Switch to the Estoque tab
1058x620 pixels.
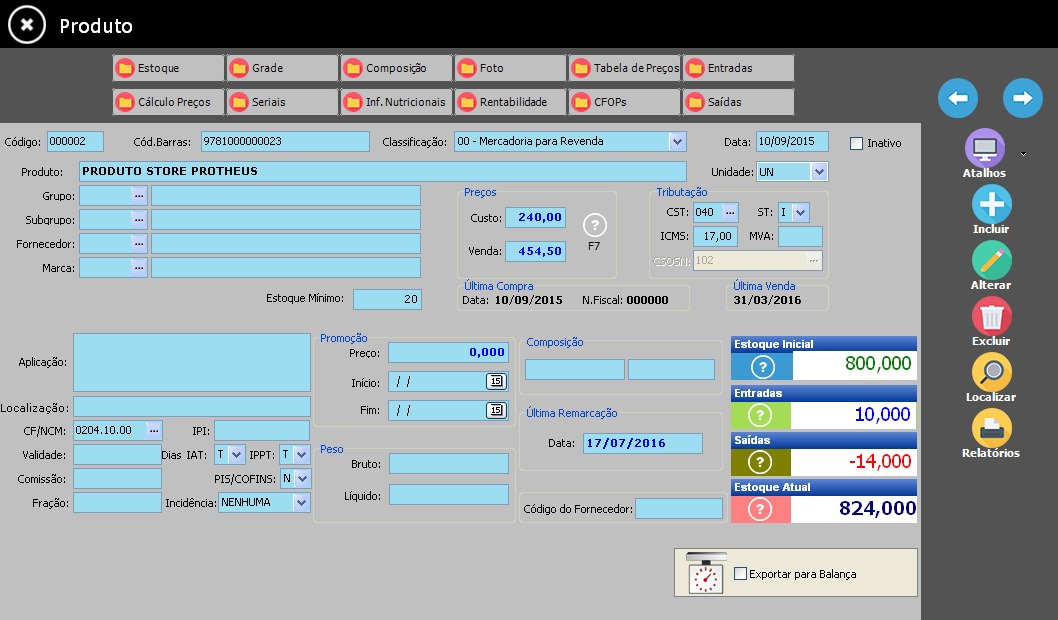(x=168, y=68)
